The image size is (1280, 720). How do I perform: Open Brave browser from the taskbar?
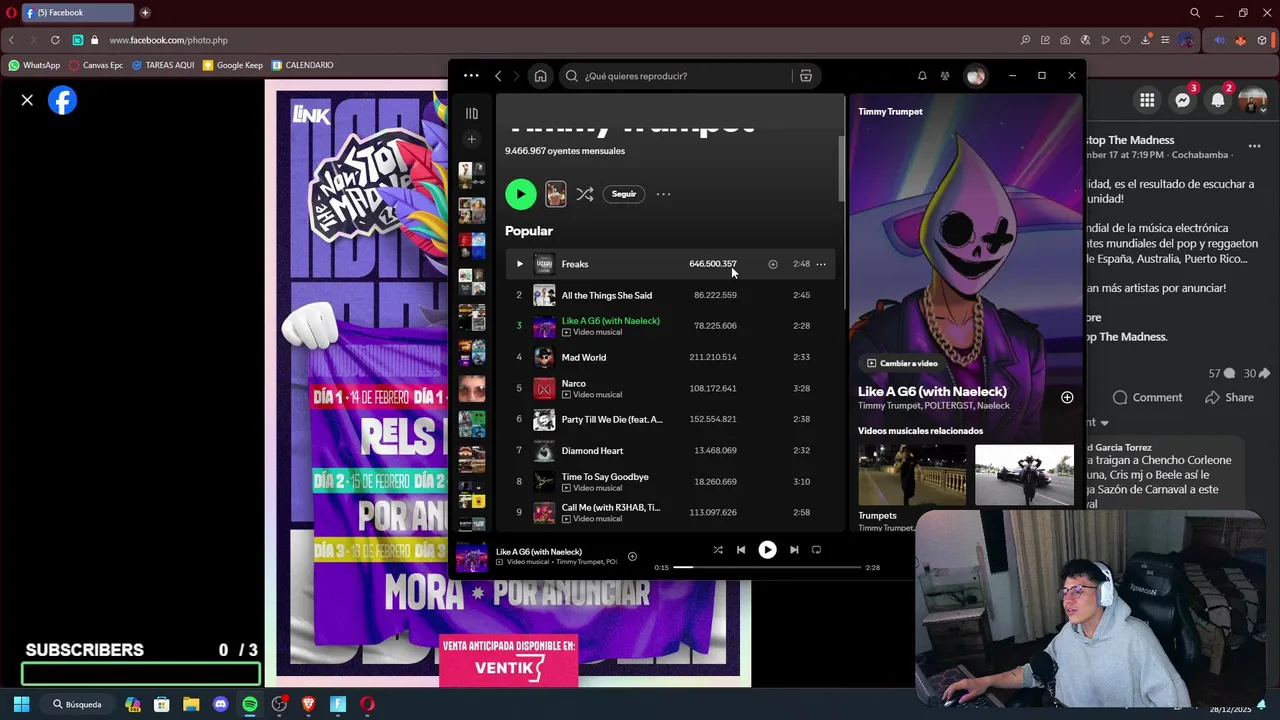point(308,704)
